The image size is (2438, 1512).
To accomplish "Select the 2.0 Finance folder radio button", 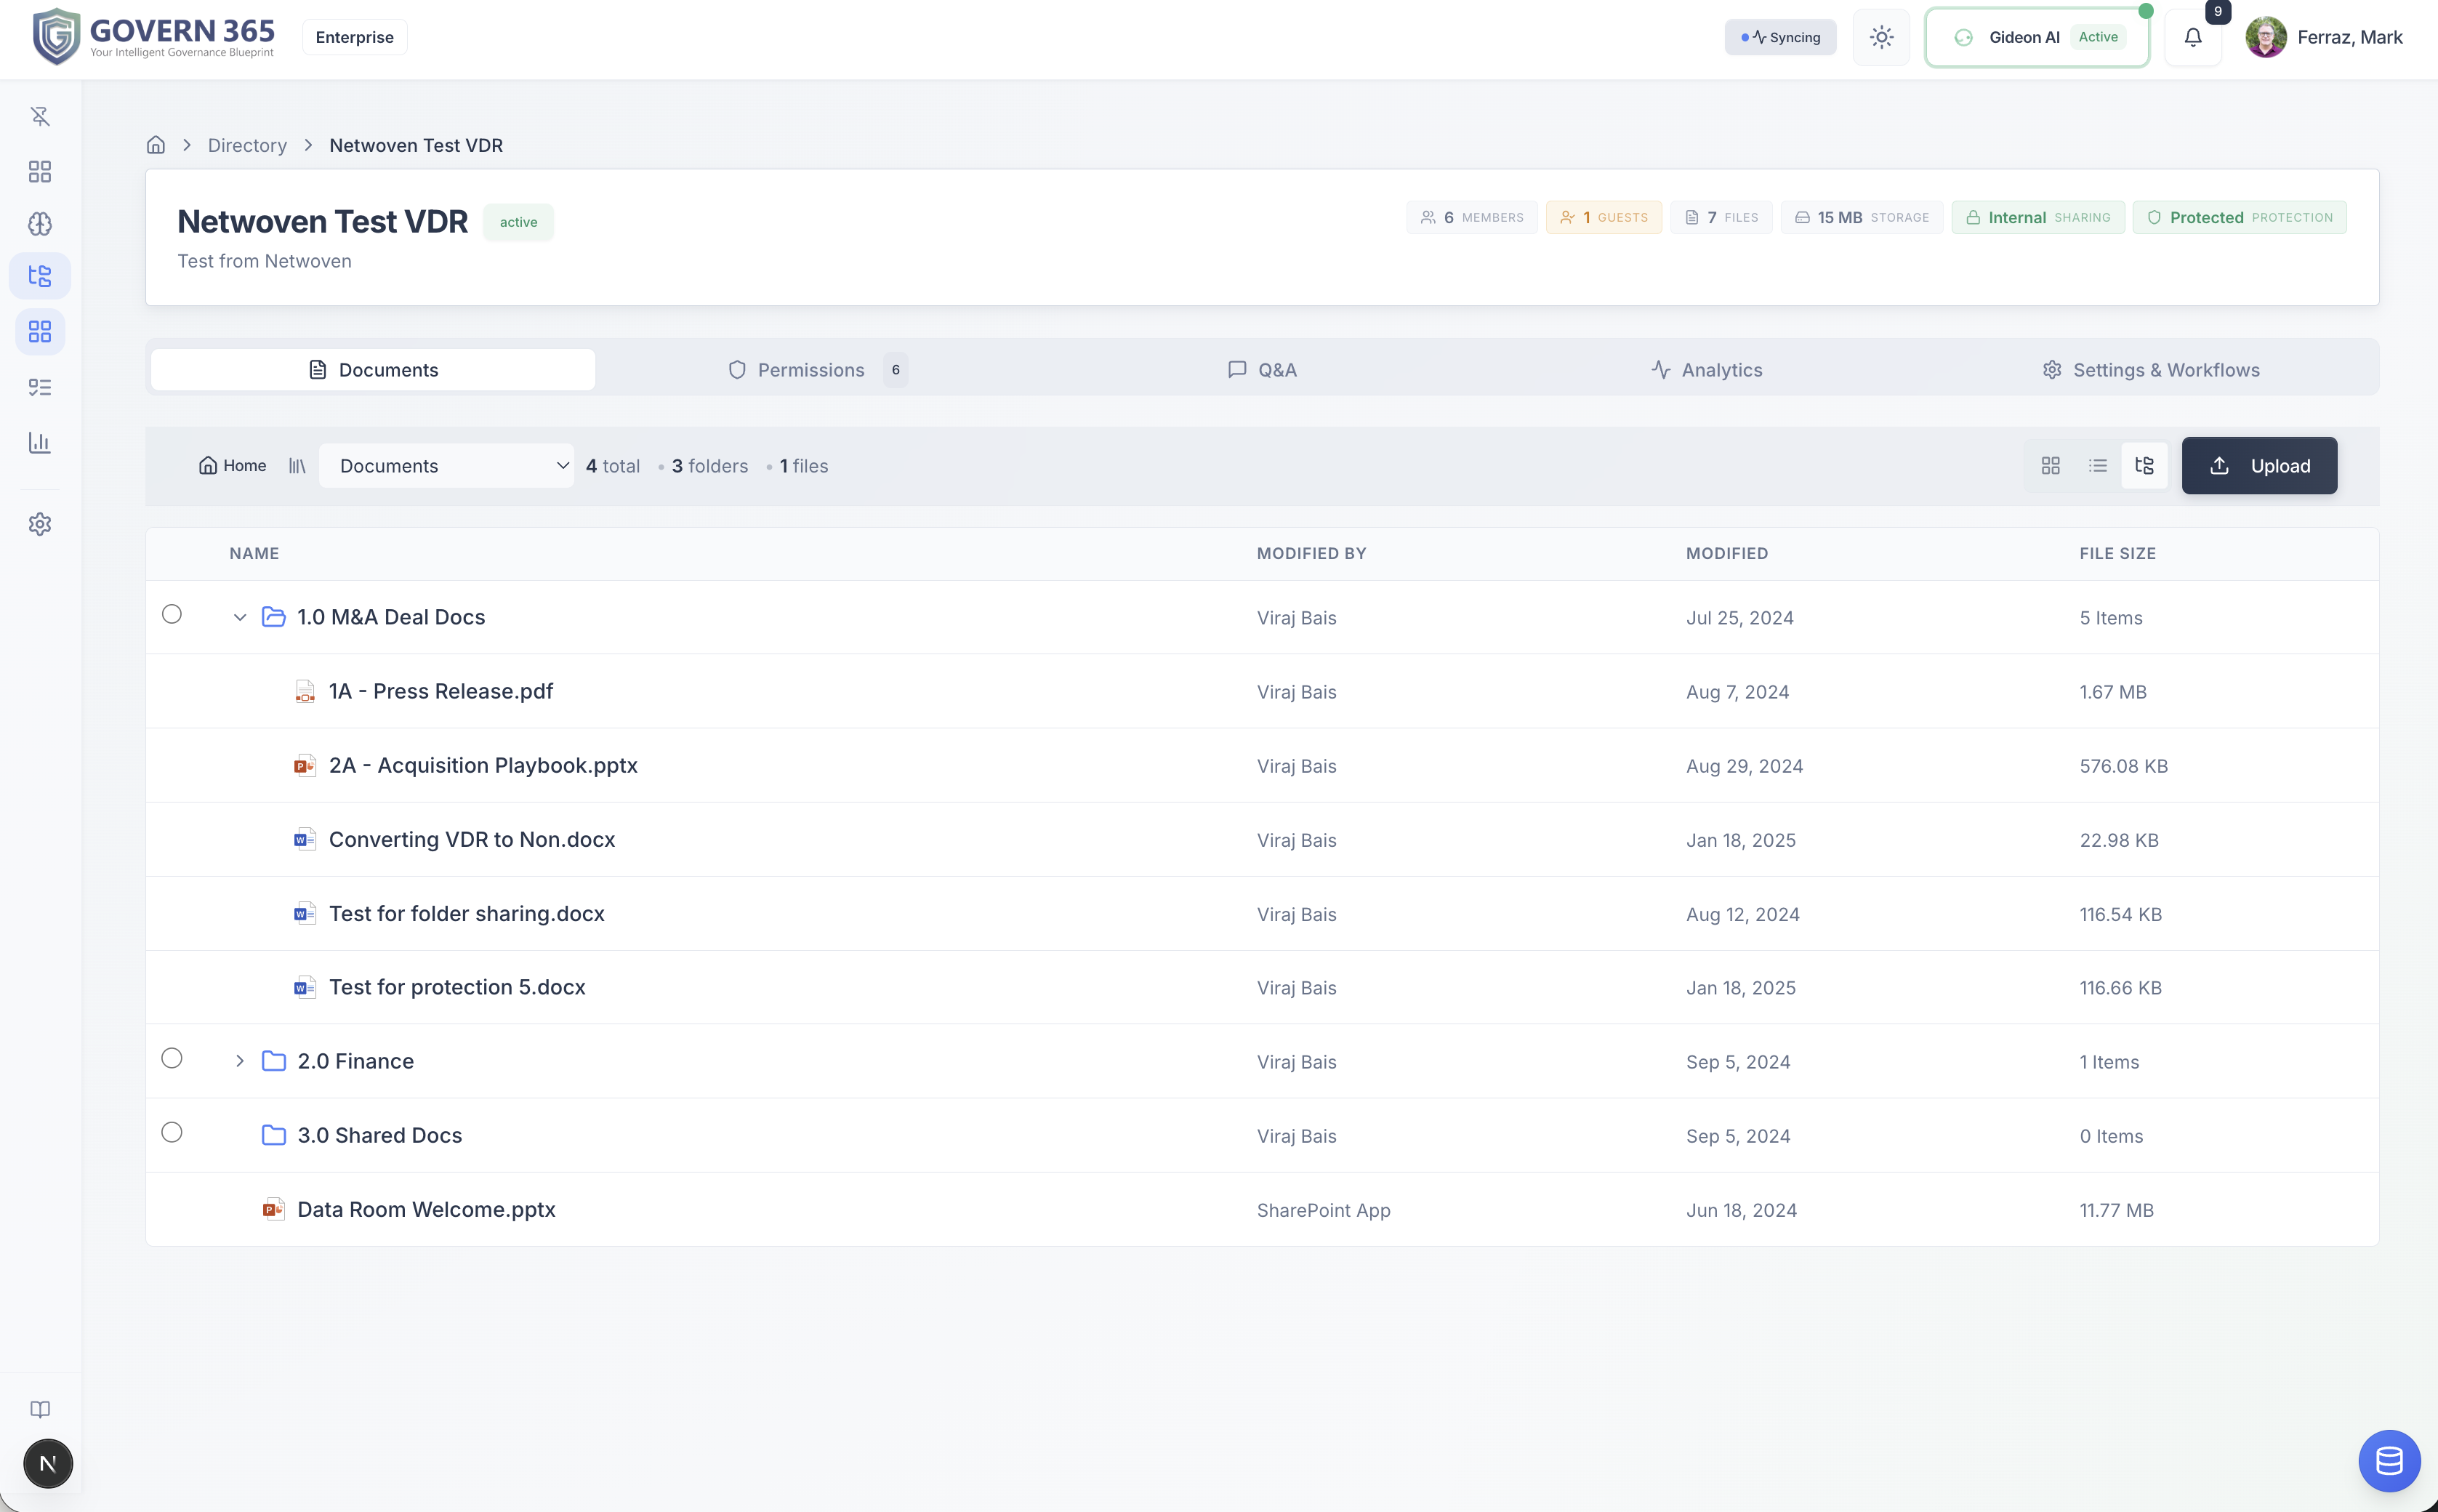I will click(x=172, y=1059).
